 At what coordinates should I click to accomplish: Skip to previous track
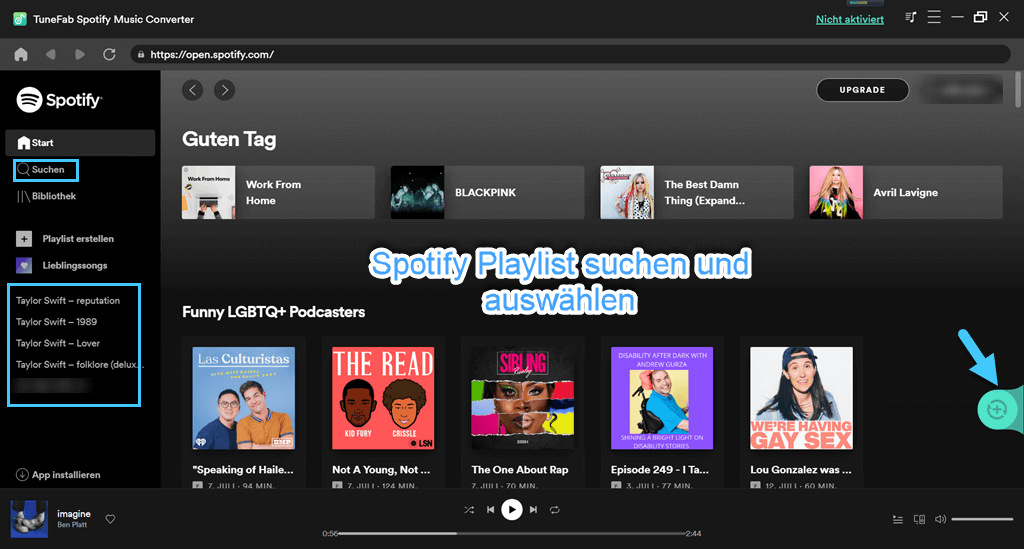pyautogui.click(x=490, y=510)
